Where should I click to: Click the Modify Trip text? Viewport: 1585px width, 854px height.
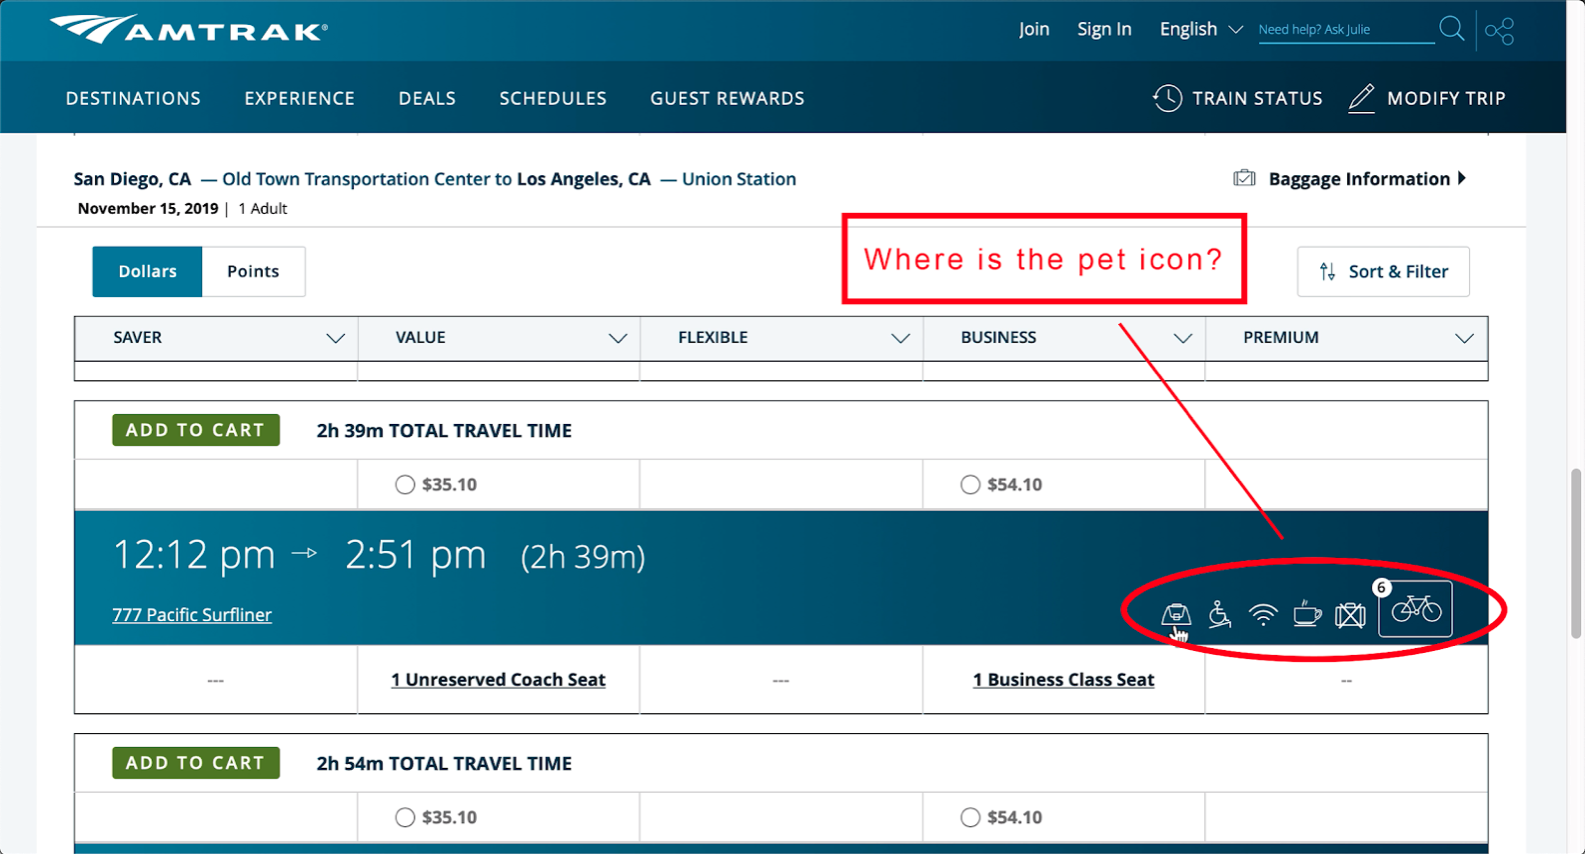pyautogui.click(x=1446, y=98)
